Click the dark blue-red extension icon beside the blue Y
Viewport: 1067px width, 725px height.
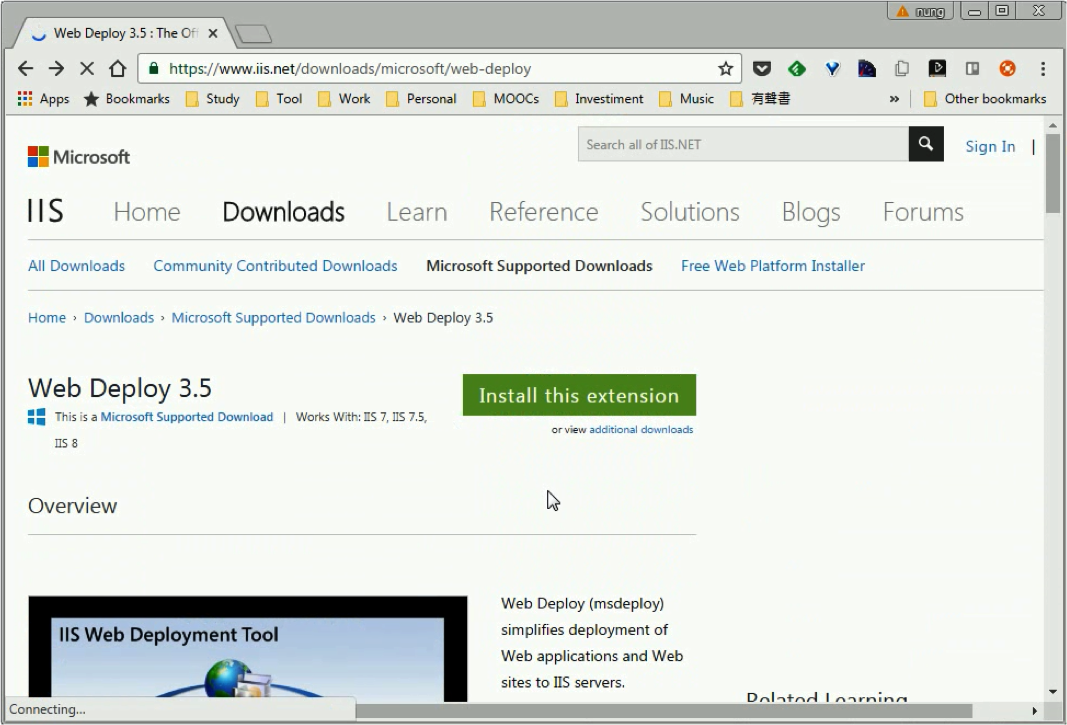click(x=867, y=69)
